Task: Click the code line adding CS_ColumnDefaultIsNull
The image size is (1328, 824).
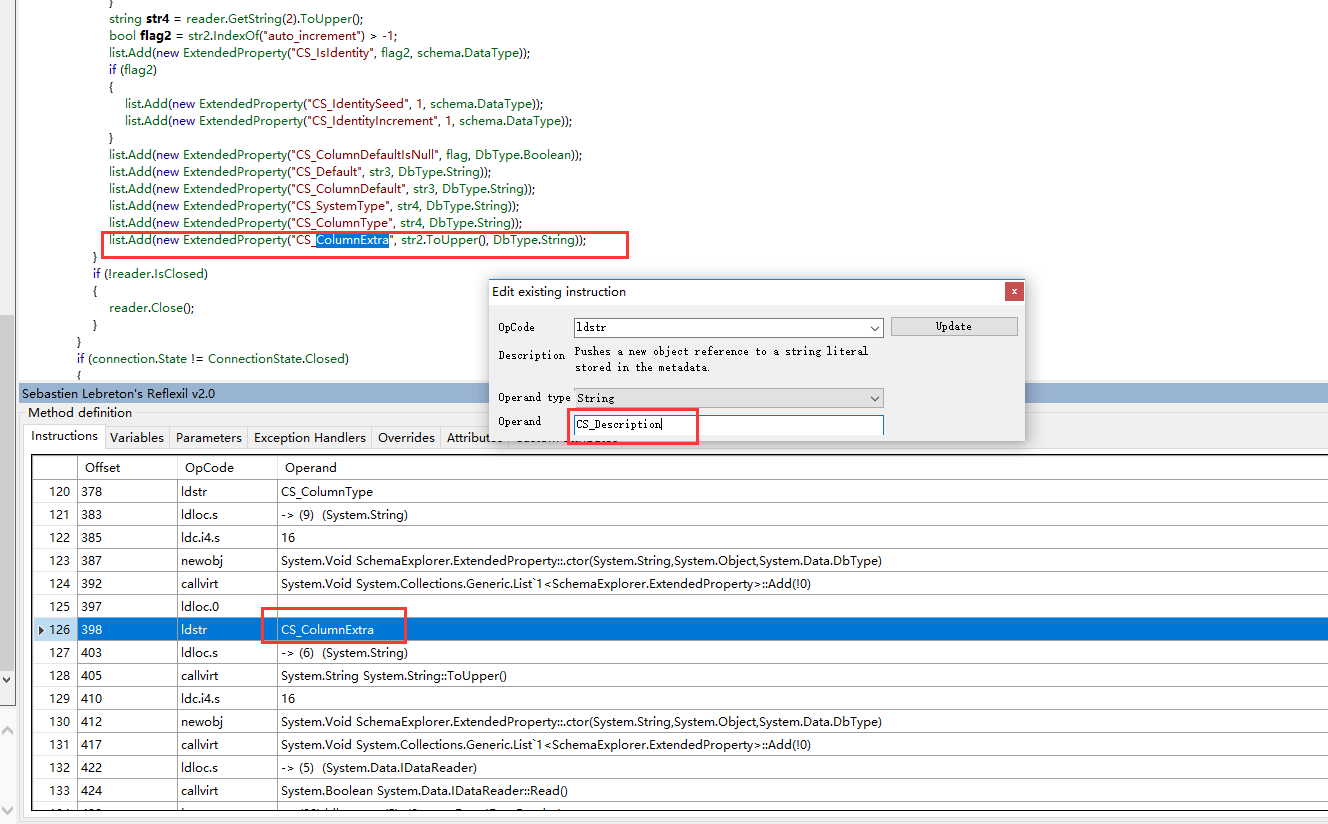Action: [346, 155]
